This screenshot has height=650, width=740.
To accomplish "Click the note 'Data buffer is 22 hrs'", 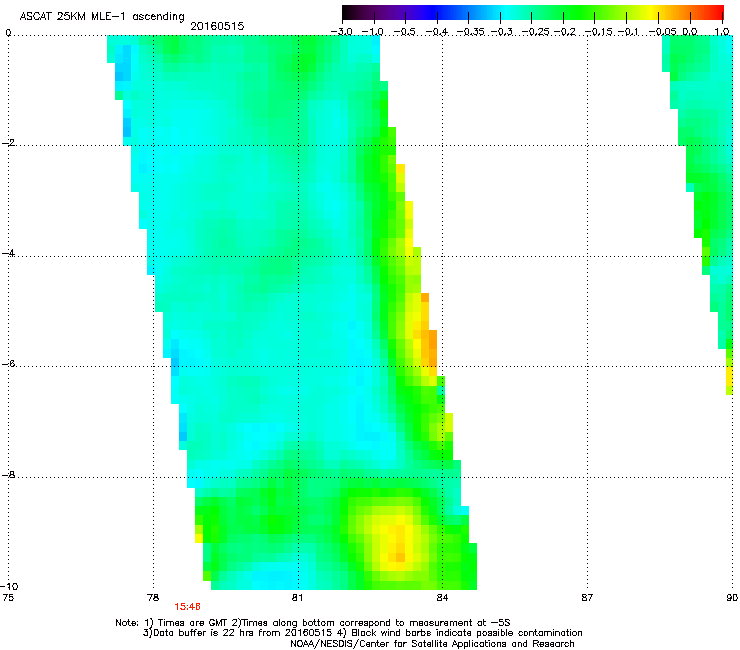I will (203, 633).
